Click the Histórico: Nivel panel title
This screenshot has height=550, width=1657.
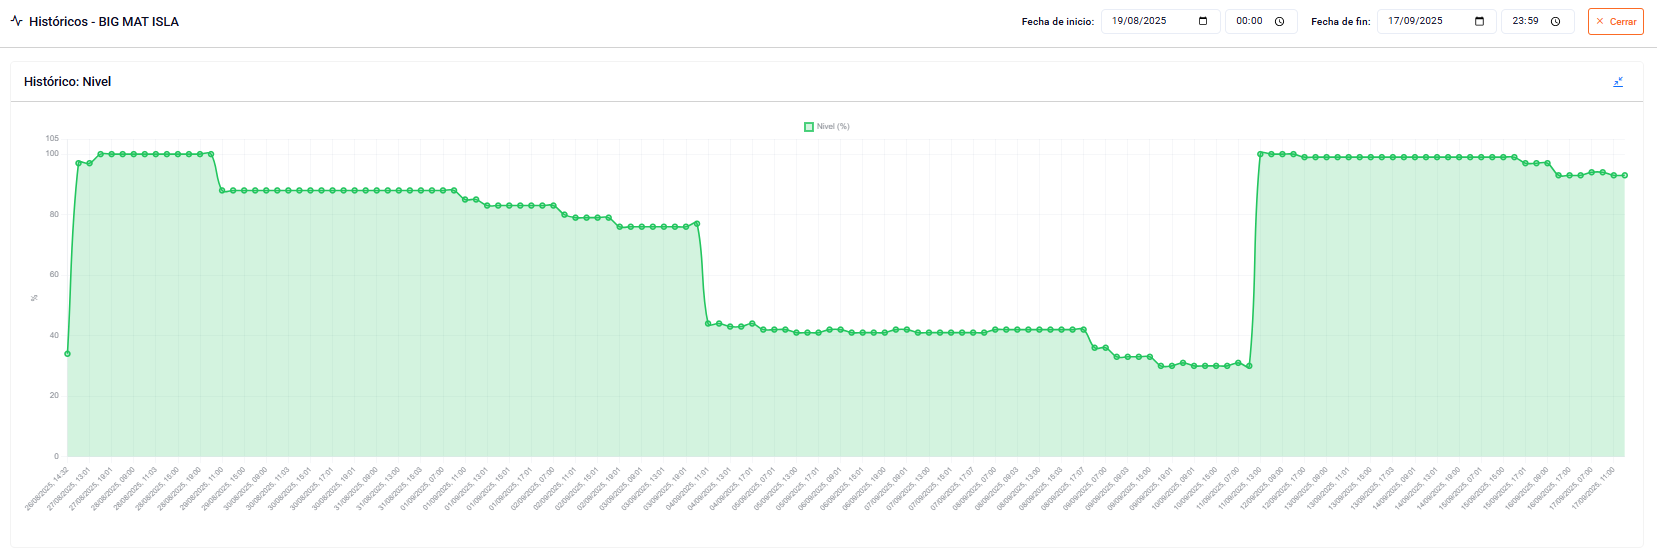67,82
